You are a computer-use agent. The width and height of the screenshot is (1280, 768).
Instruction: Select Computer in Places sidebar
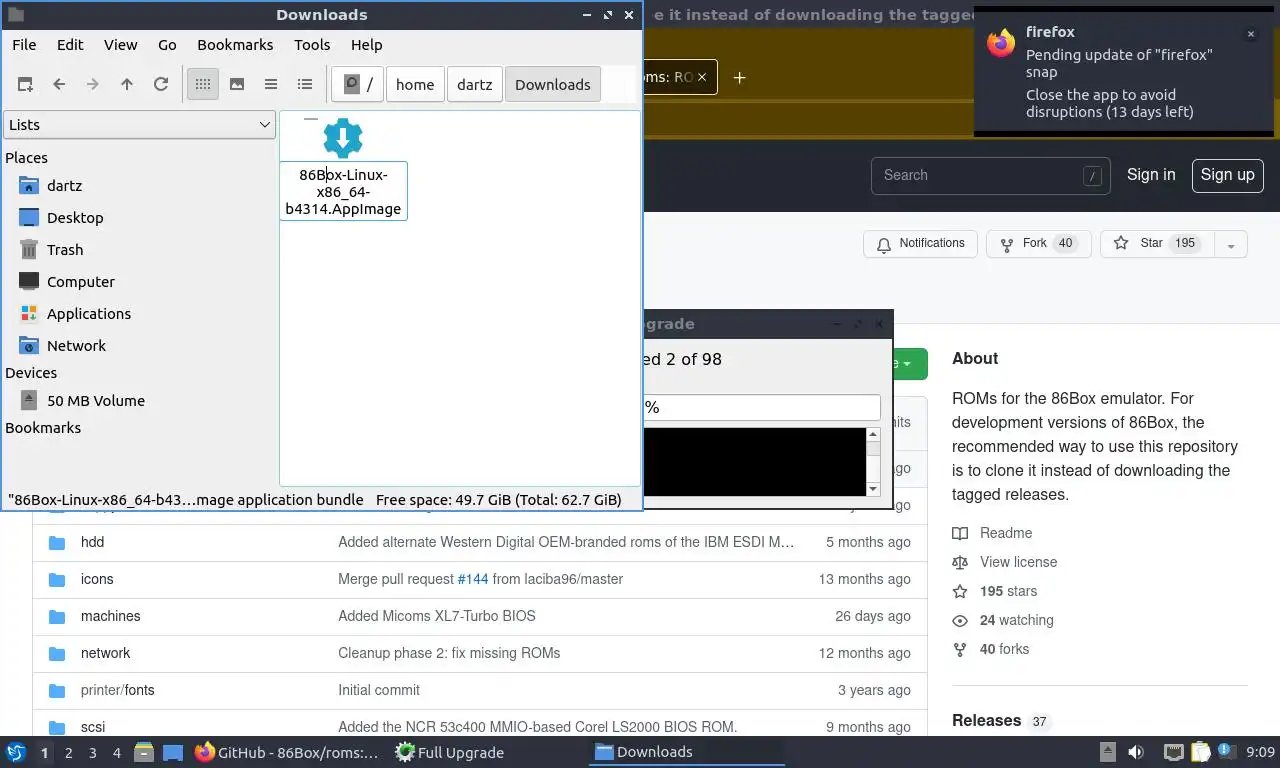tap(81, 281)
